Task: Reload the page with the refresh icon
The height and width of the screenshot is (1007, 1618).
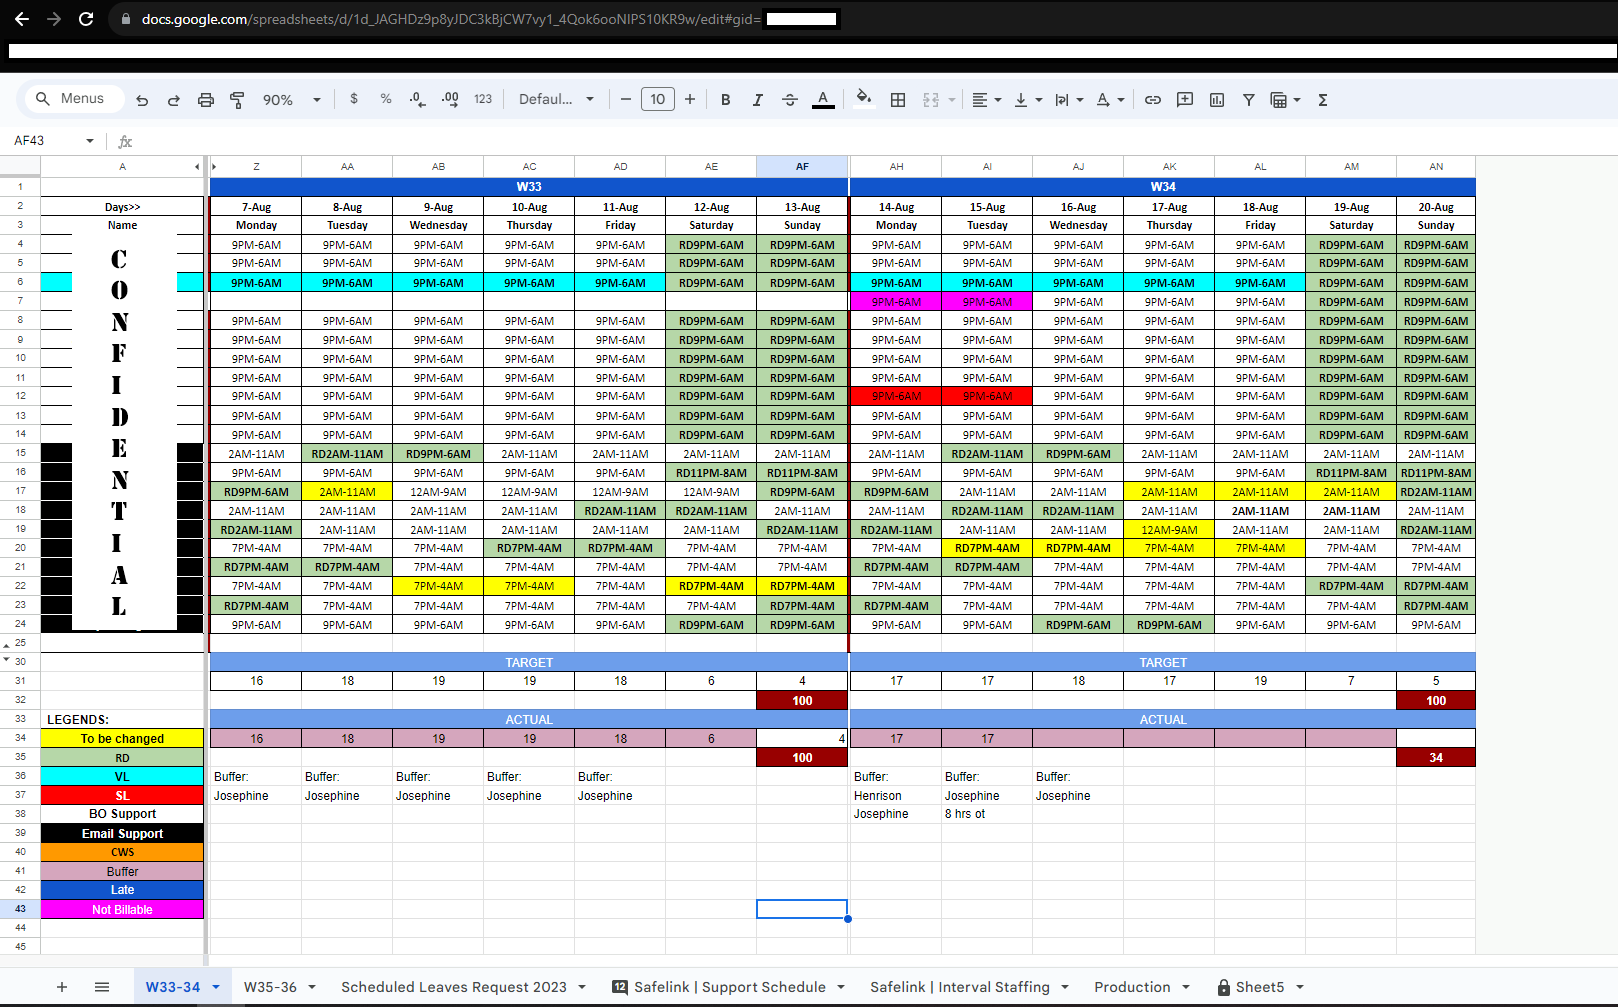Action: (86, 19)
